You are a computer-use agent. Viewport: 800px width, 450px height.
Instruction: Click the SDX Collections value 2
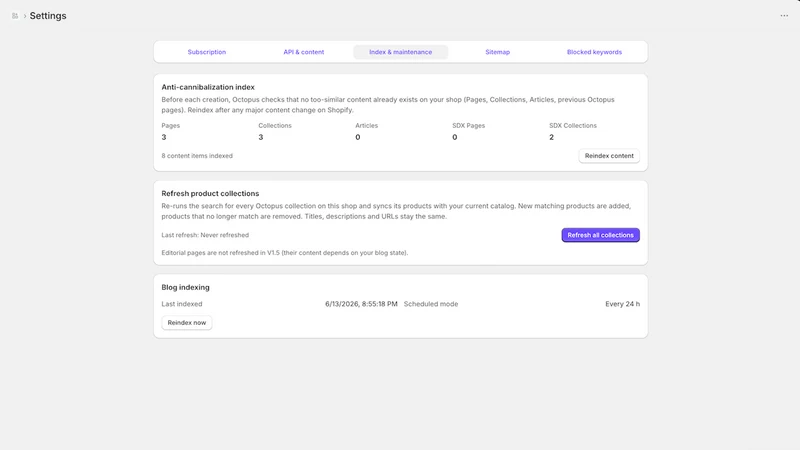pyautogui.click(x=552, y=137)
